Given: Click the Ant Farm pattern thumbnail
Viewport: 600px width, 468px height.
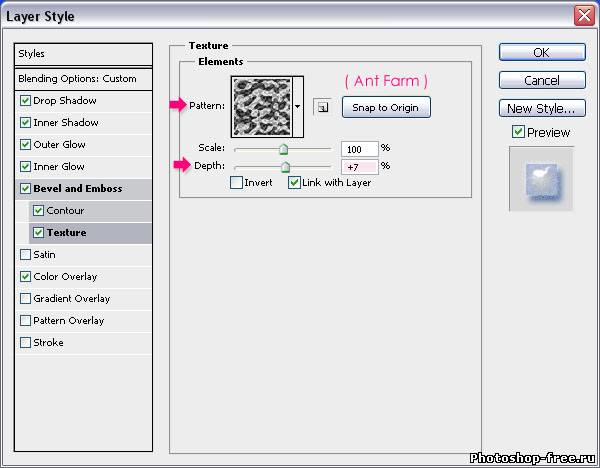Looking at the screenshot, I should 261,107.
